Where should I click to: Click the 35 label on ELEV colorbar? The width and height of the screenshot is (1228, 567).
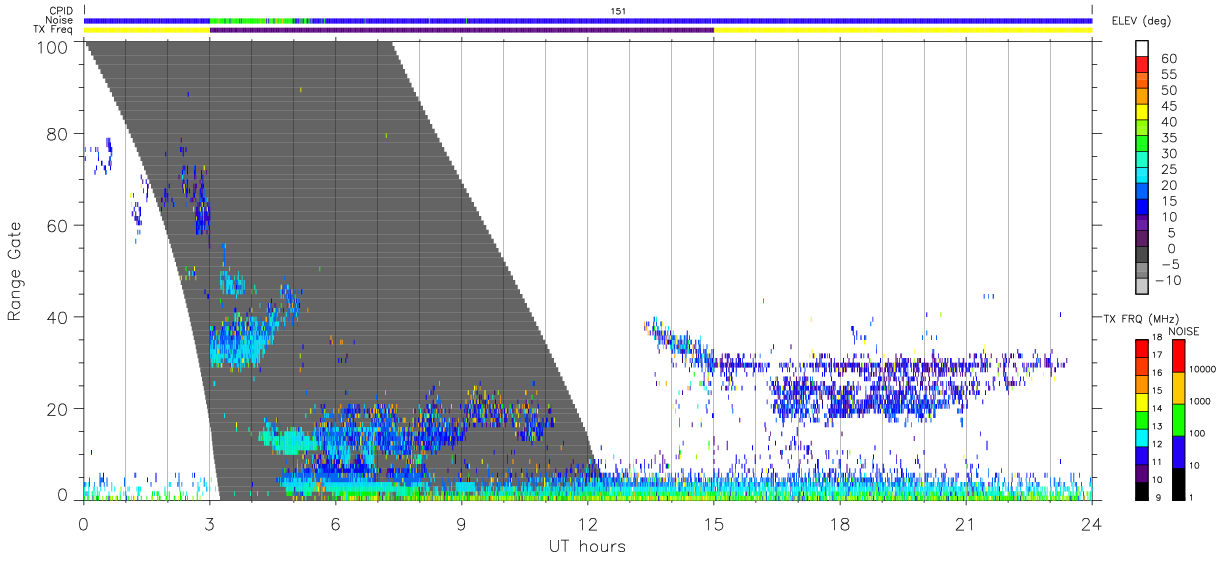coord(1168,138)
